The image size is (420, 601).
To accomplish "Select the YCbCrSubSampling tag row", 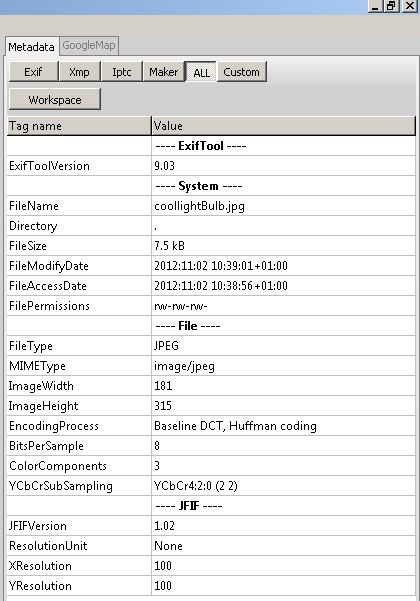I will (x=211, y=486).
